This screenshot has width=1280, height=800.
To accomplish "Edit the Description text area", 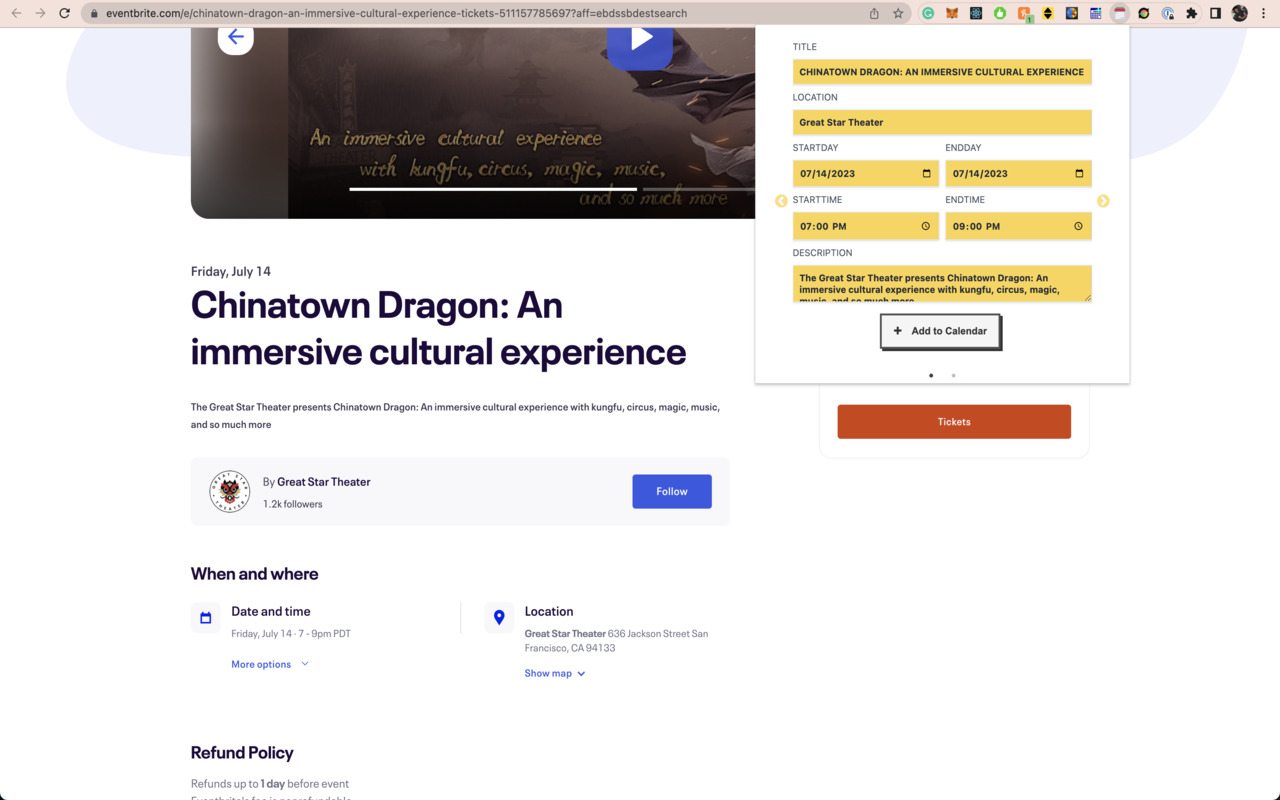I will [942, 283].
